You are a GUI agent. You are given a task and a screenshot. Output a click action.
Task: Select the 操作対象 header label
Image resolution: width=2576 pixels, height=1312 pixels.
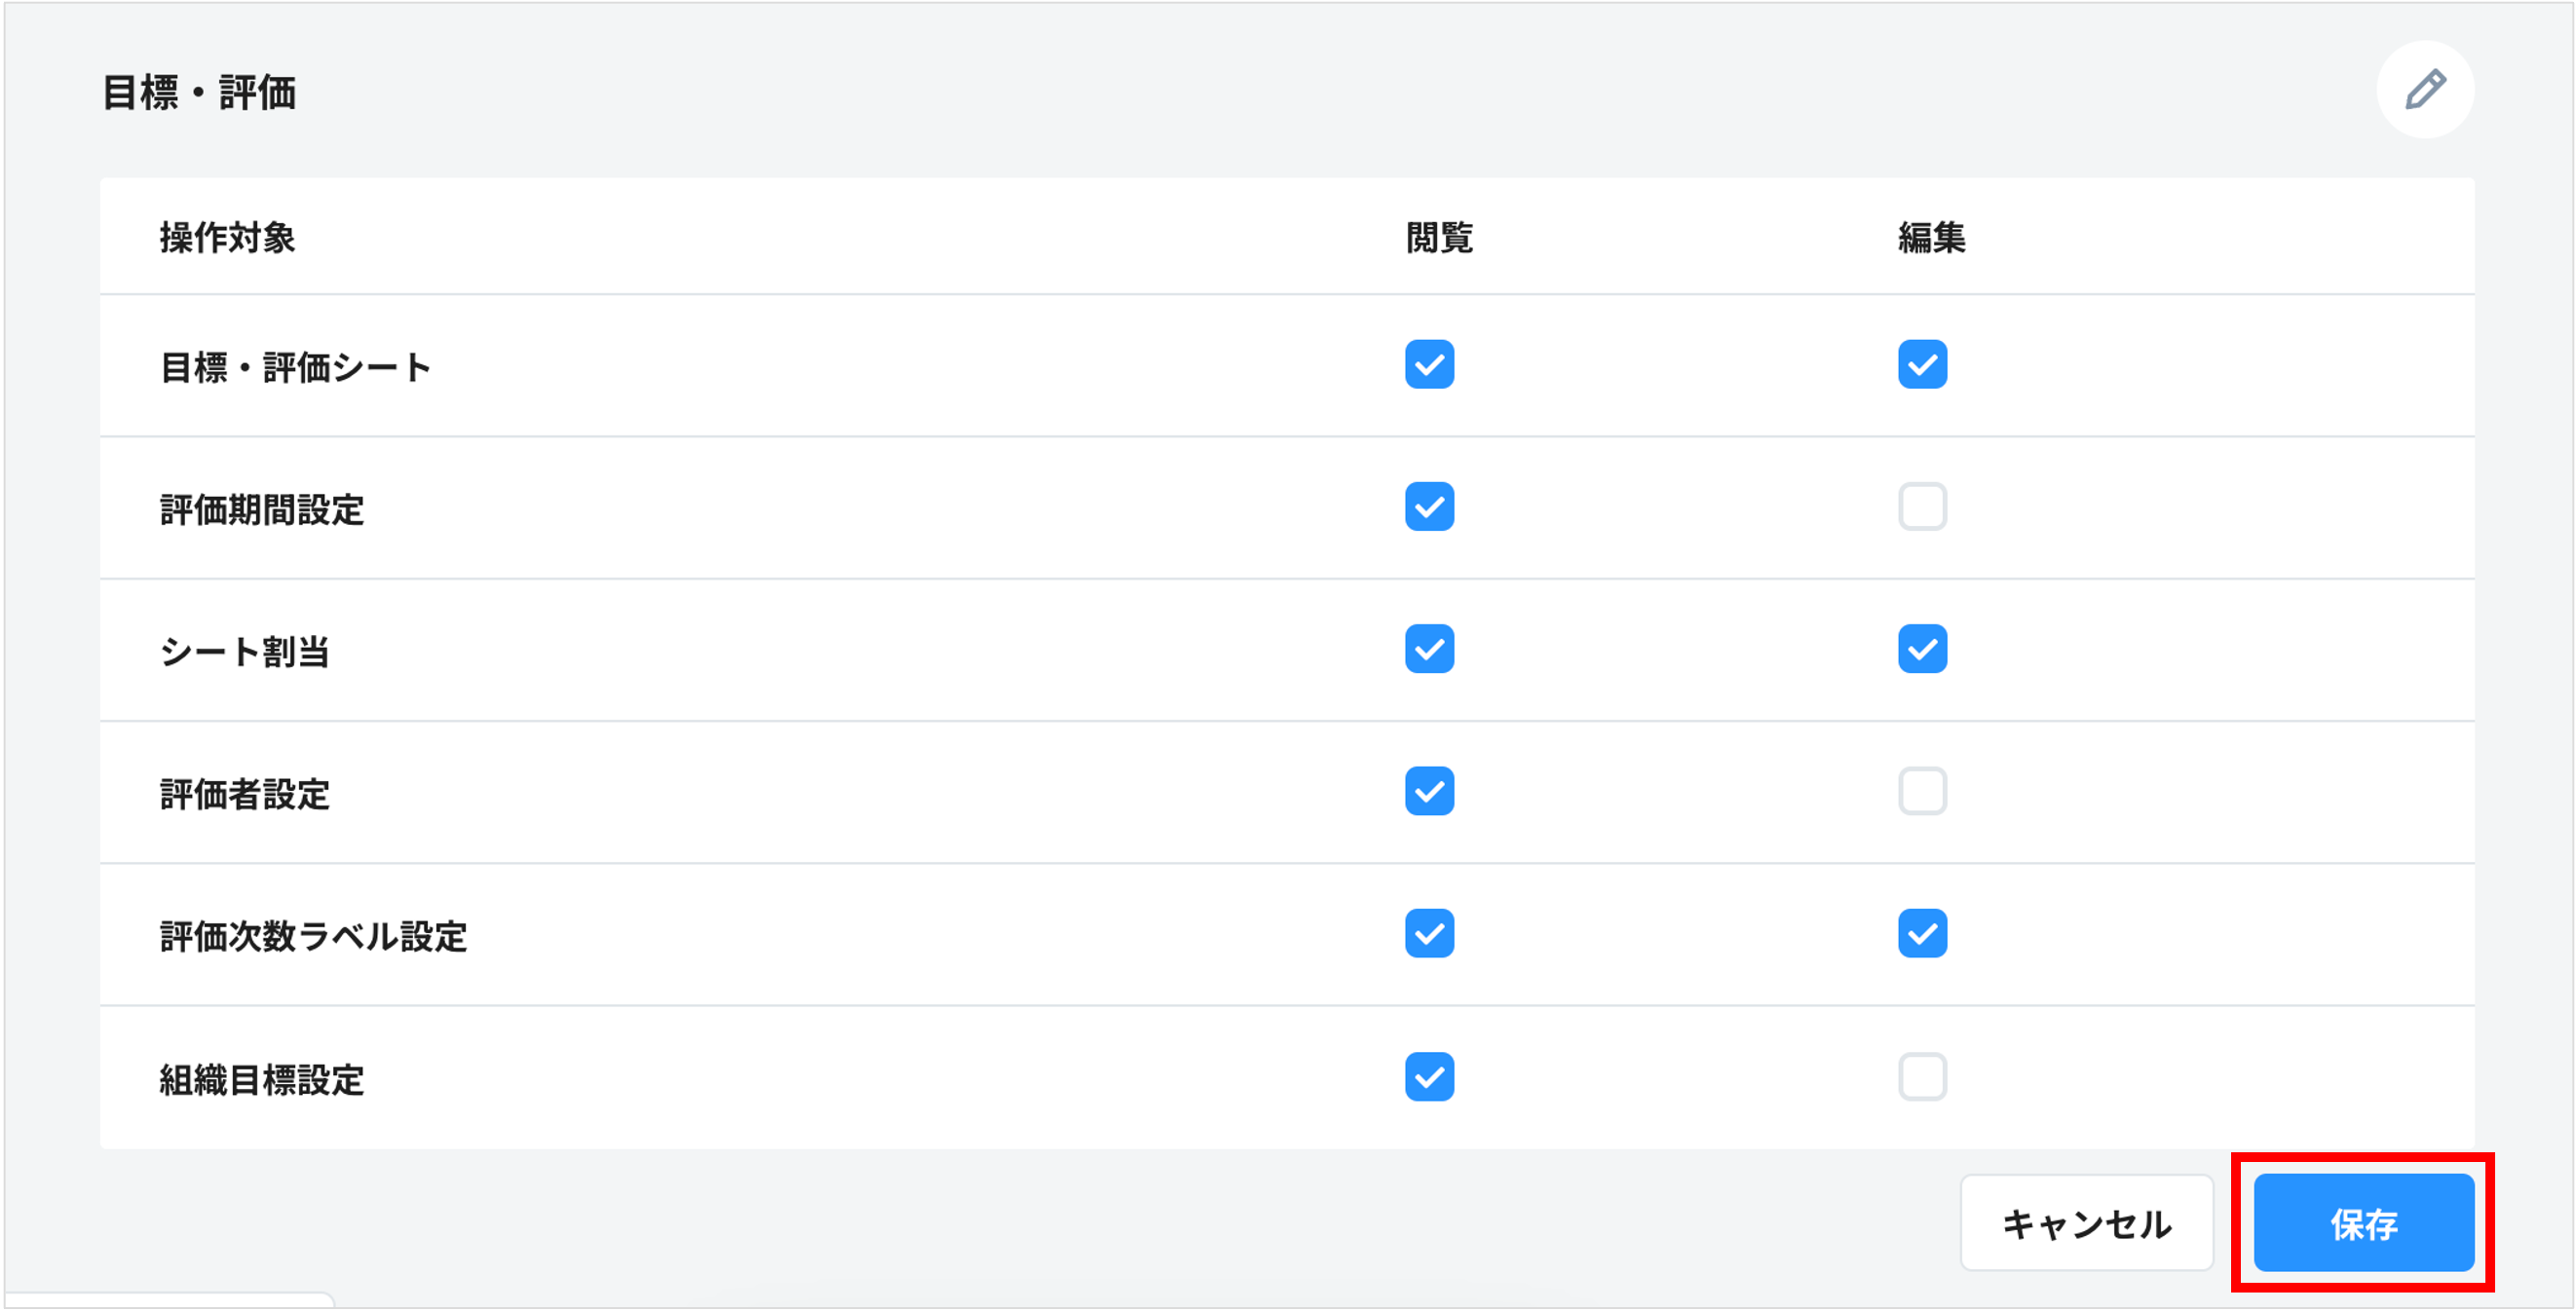click(227, 238)
